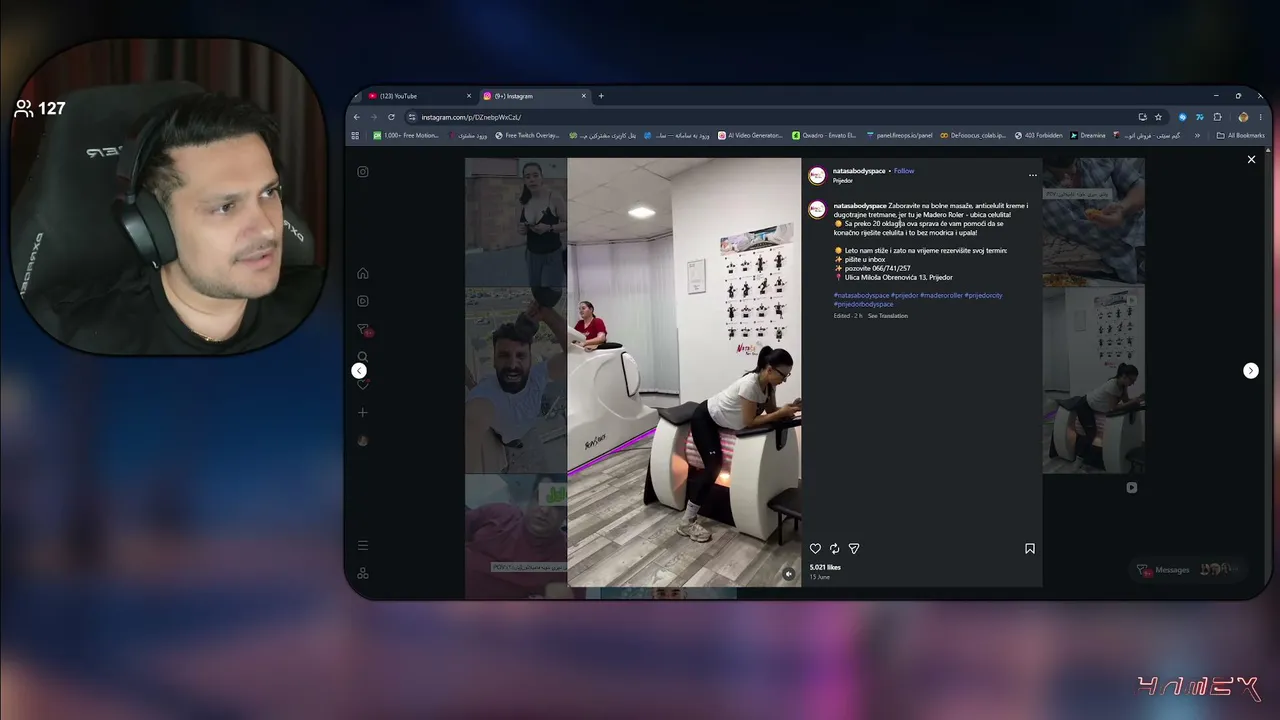Open the Meta apps icon in sidebar
Viewport: 1280px width, 720px height.
tap(363, 573)
